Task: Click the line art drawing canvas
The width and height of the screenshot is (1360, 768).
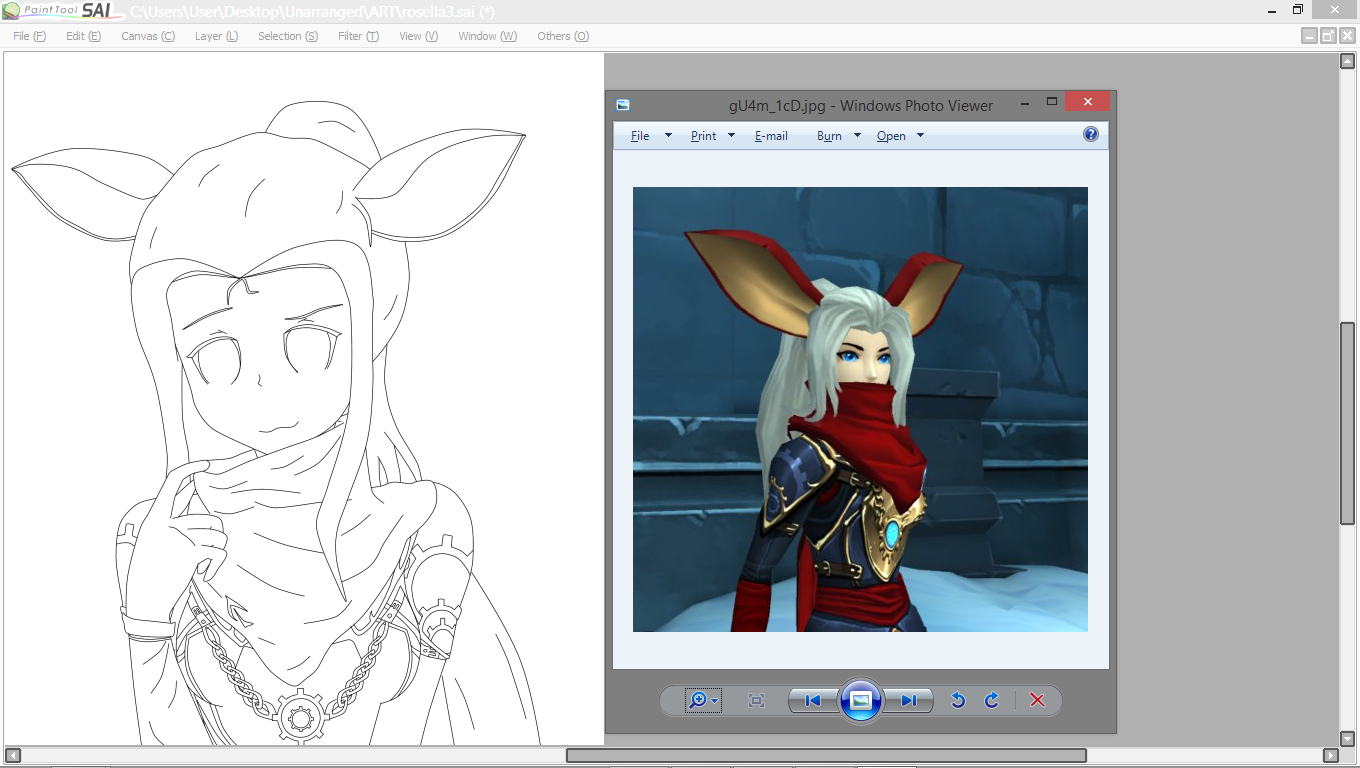Action: (304, 399)
